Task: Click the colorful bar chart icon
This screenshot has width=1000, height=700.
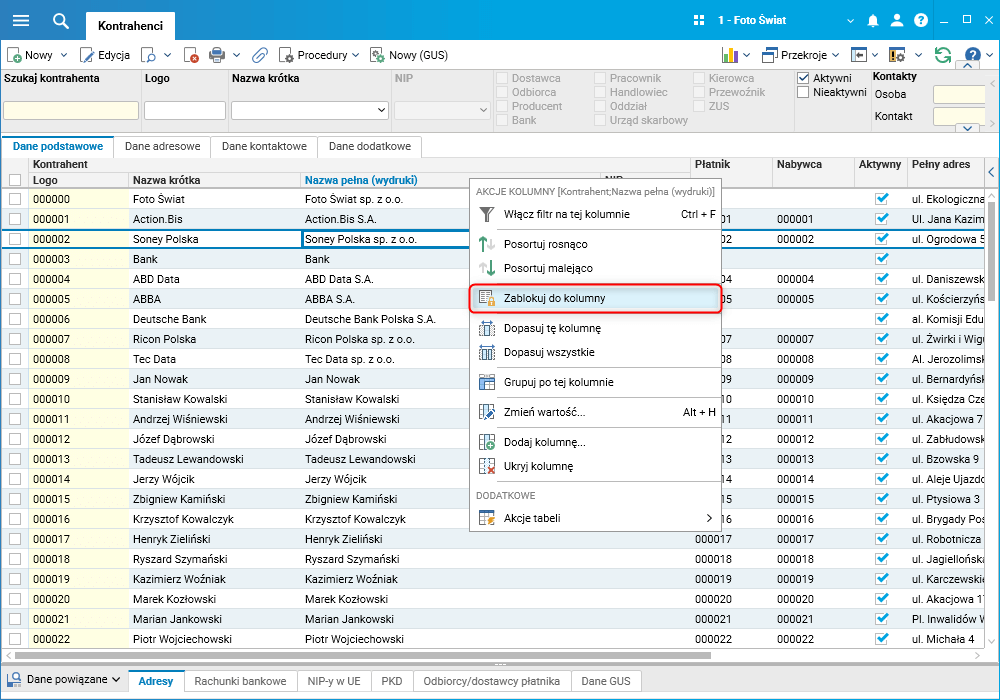Action: click(730, 55)
